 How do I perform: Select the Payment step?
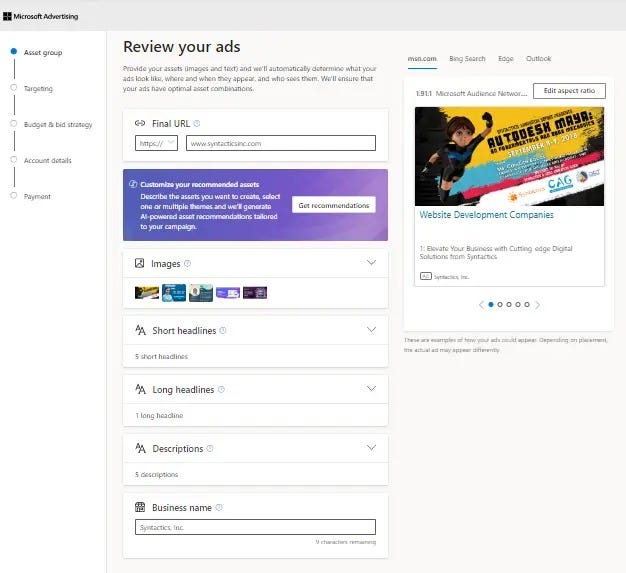pyautogui.click(x=31, y=196)
